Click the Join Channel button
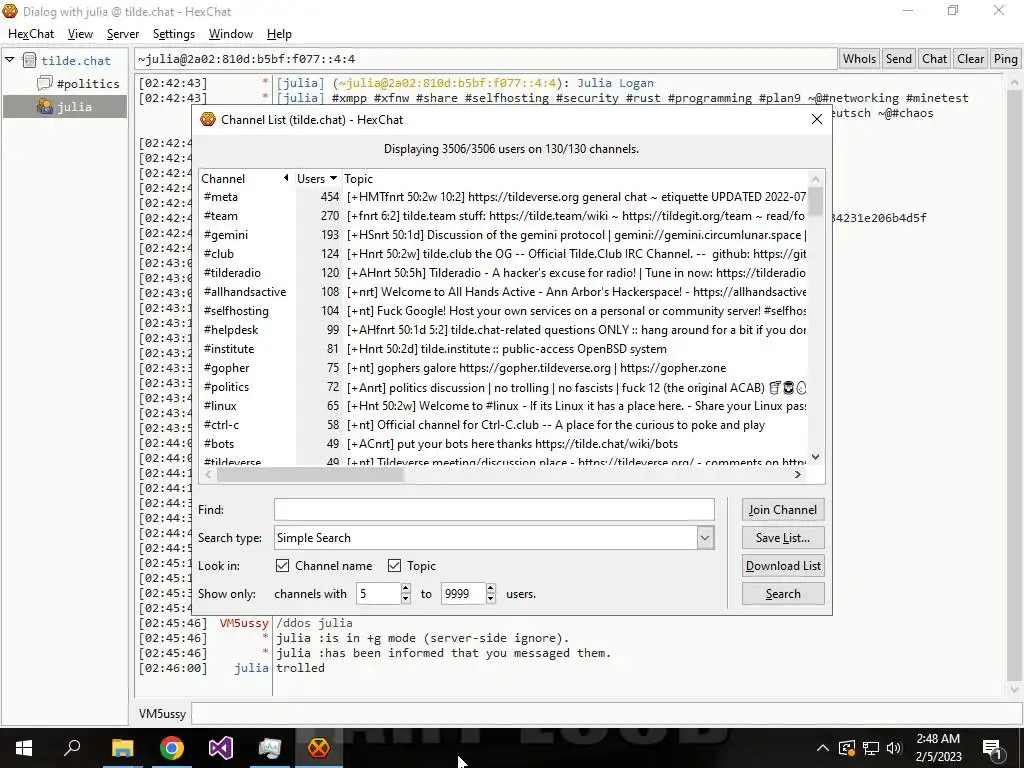Image resolution: width=1024 pixels, height=768 pixels. tap(782, 509)
